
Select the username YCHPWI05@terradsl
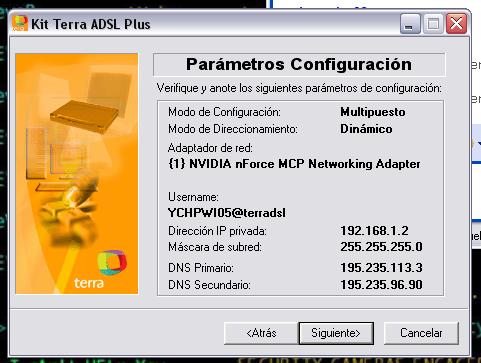[227, 213]
